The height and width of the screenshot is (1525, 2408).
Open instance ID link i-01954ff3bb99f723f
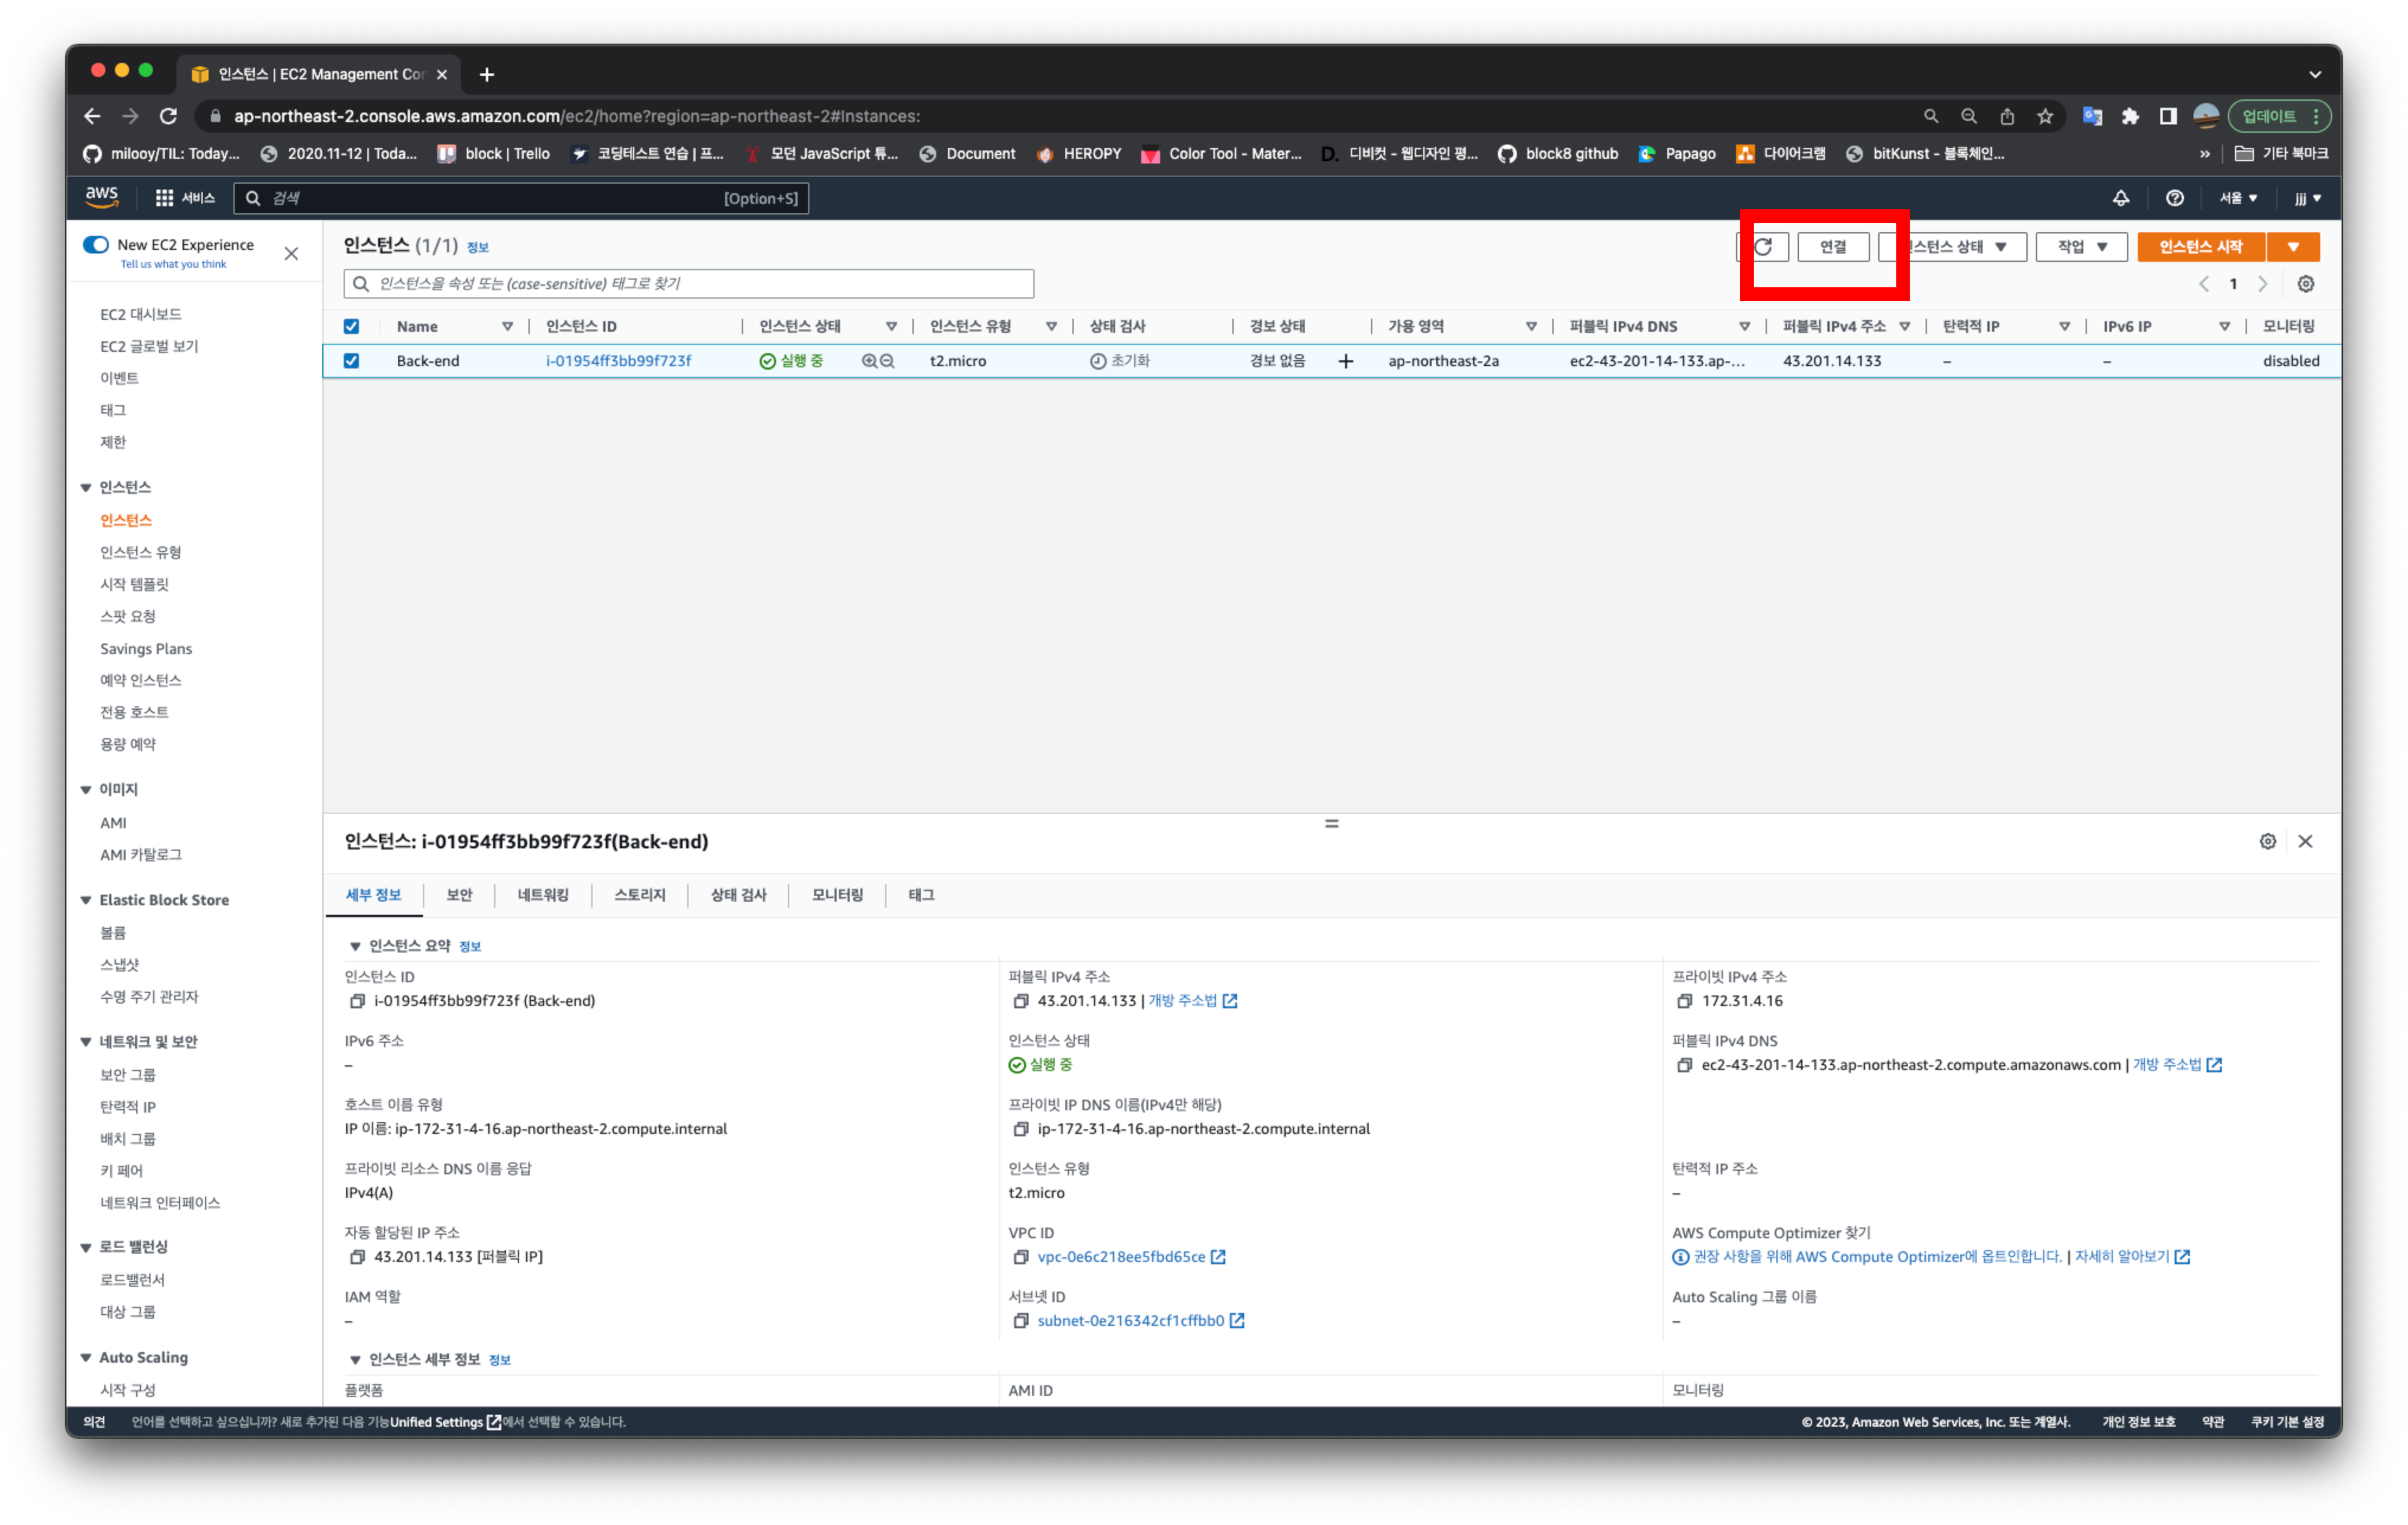pos(618,361)
